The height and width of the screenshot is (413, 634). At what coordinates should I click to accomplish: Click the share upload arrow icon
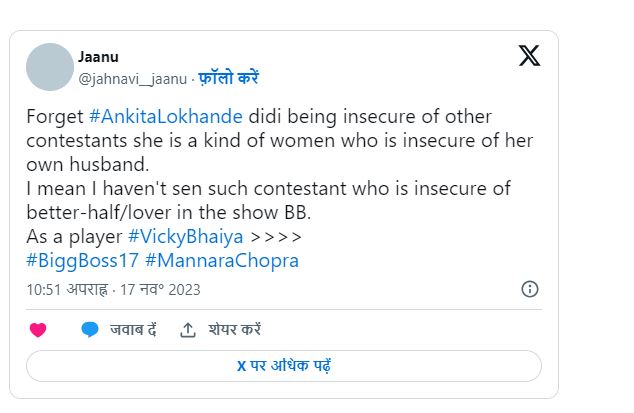[x=188, y=330]
